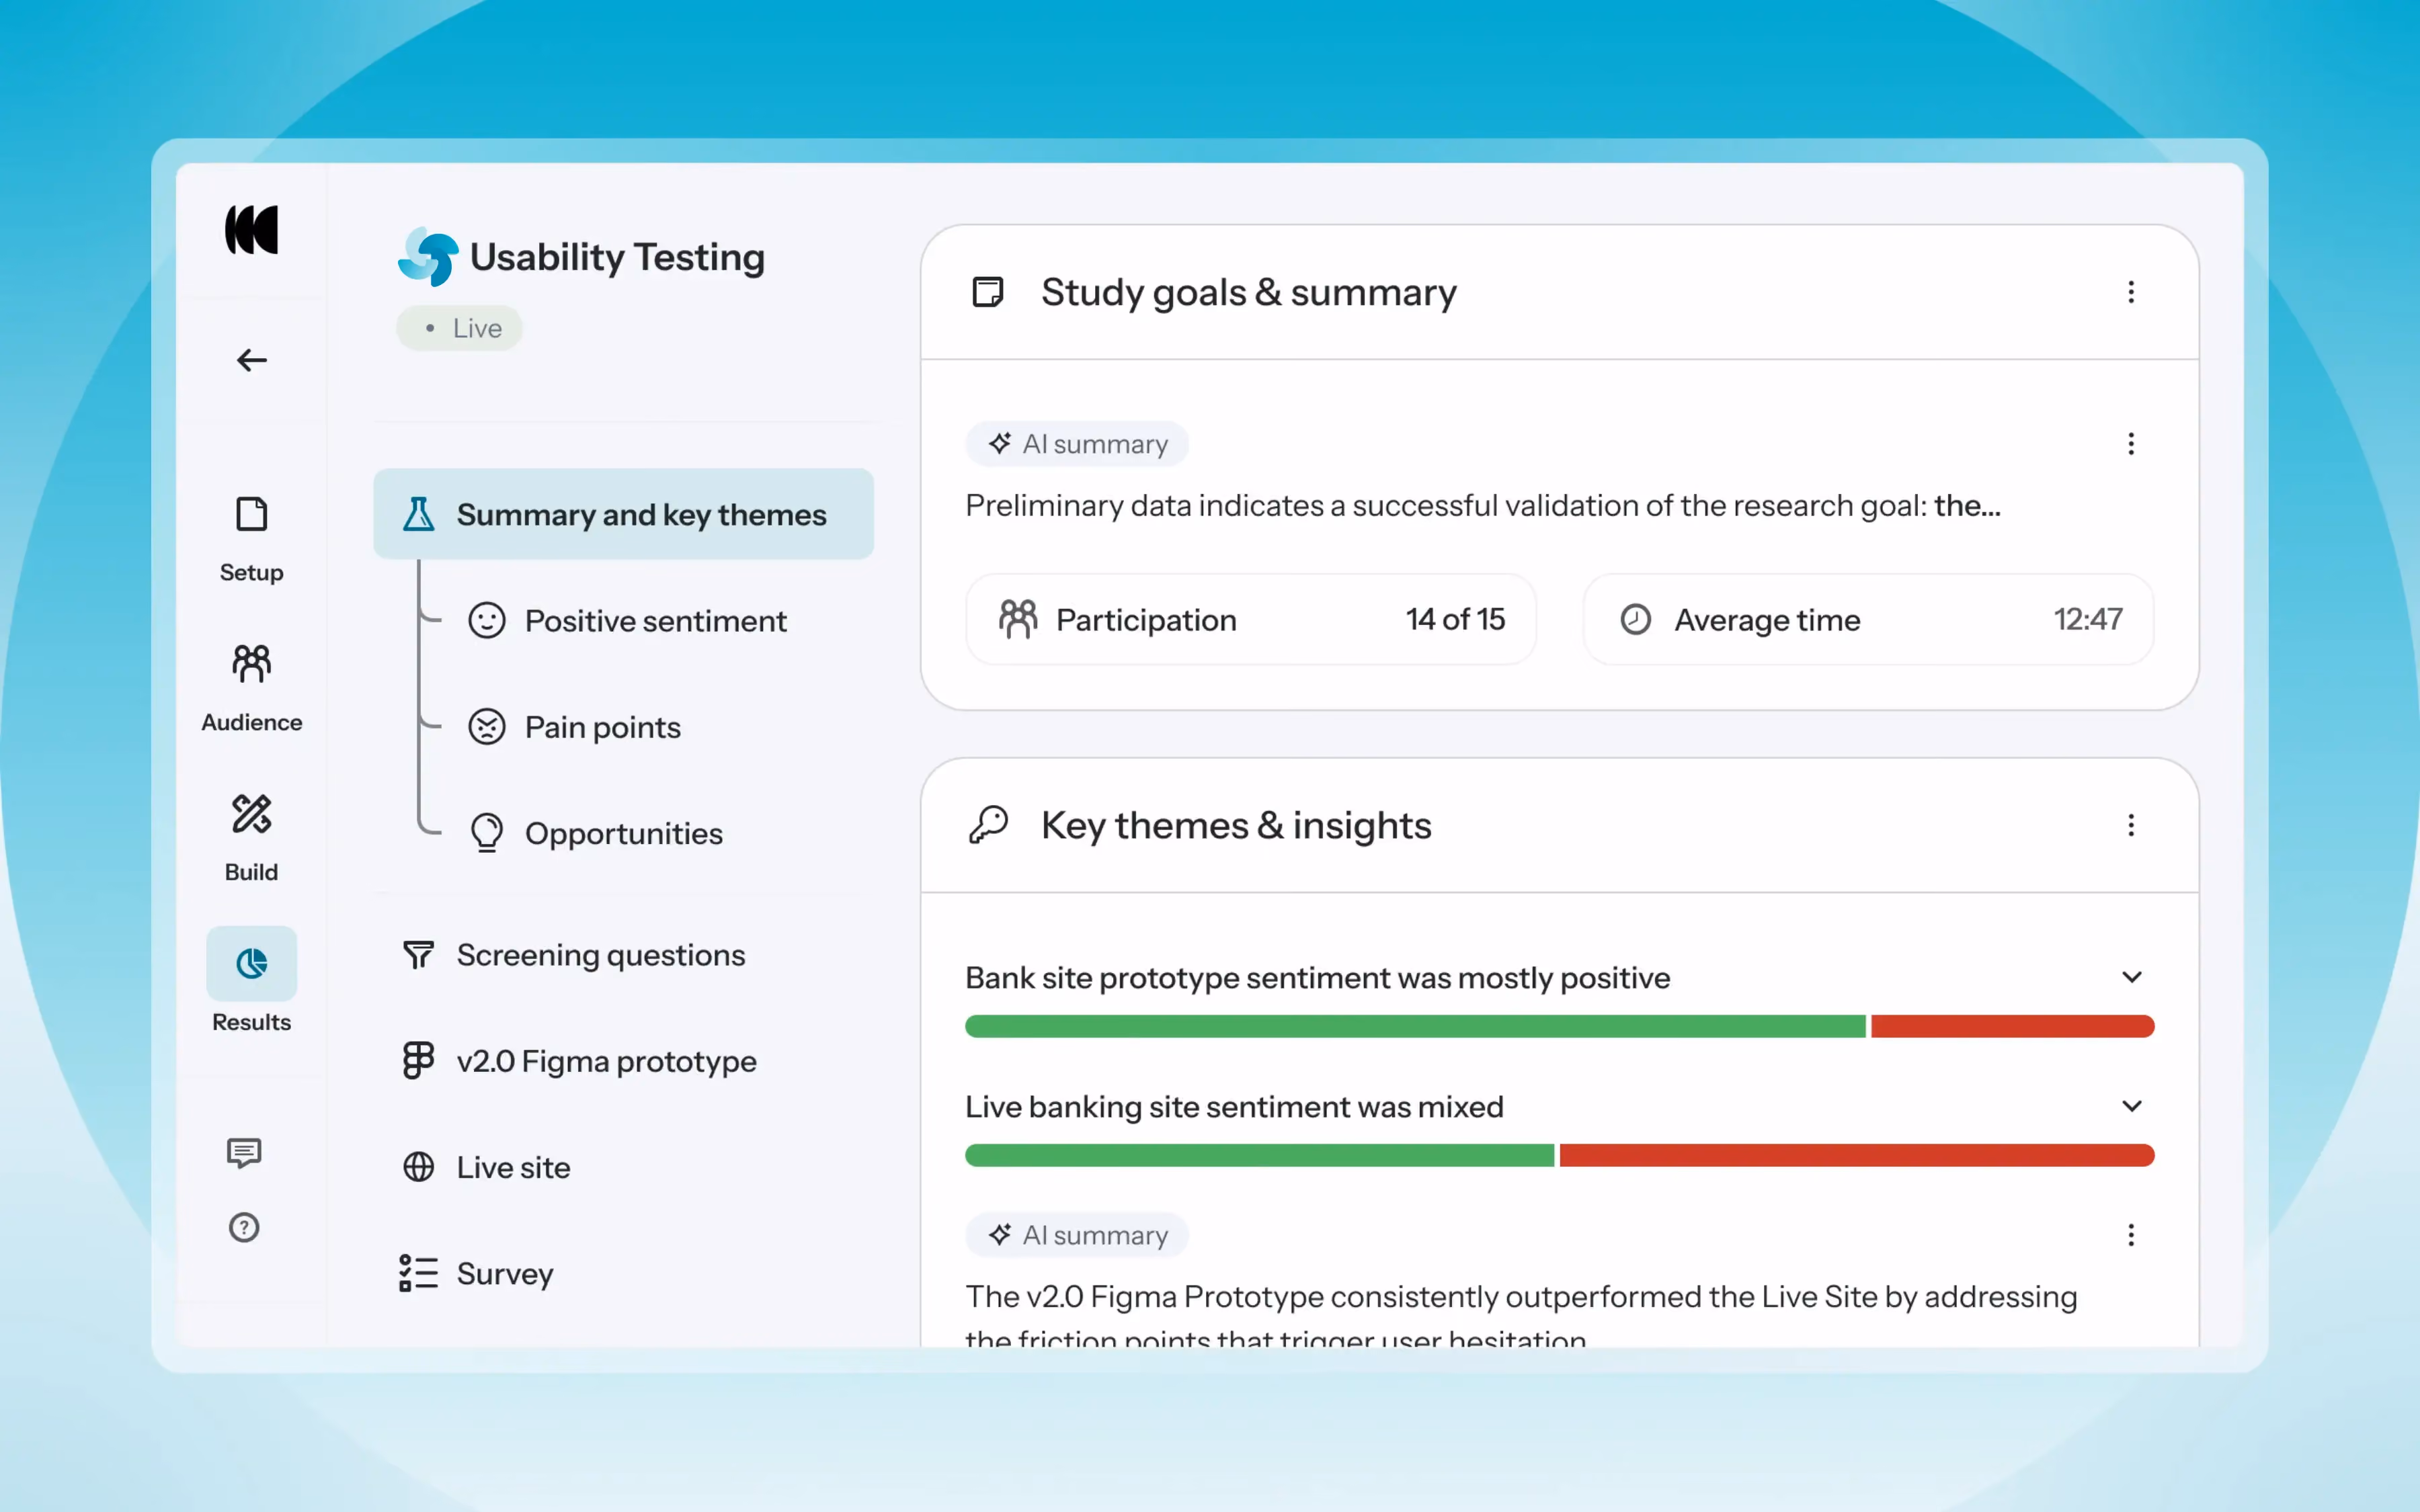Click the Study goals note icon
The width and height of the screenshot is (2420, 1512).
tap(988, 292)
